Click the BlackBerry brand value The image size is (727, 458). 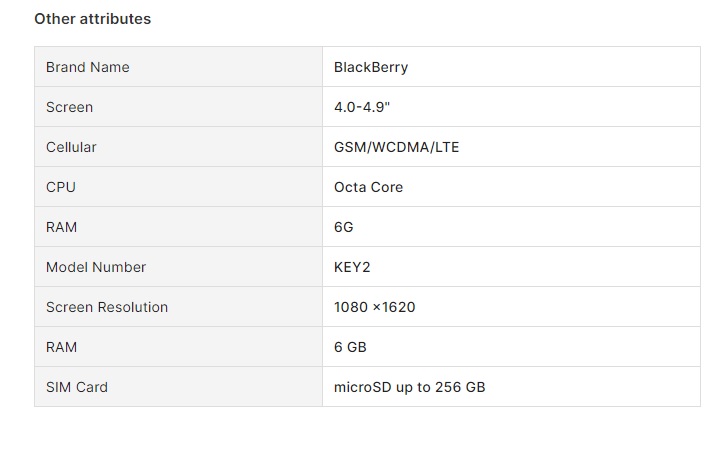click(x=371, y=67)
